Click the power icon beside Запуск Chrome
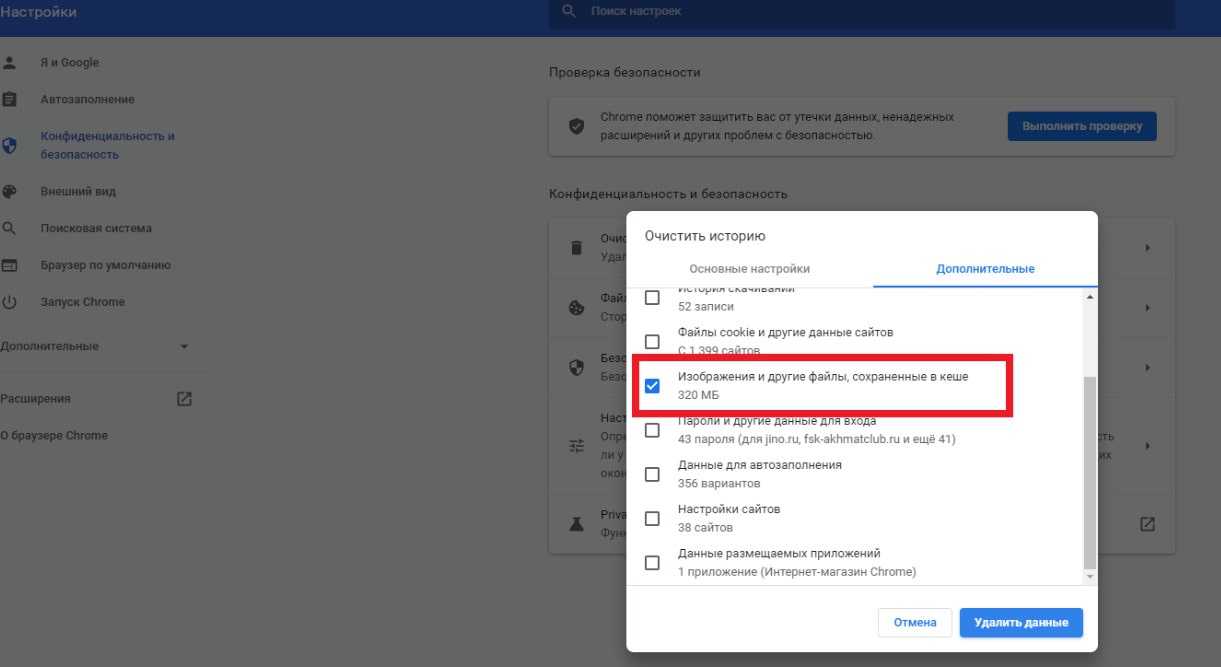Viewport: 1221px width, 667px height. (9, 302)
